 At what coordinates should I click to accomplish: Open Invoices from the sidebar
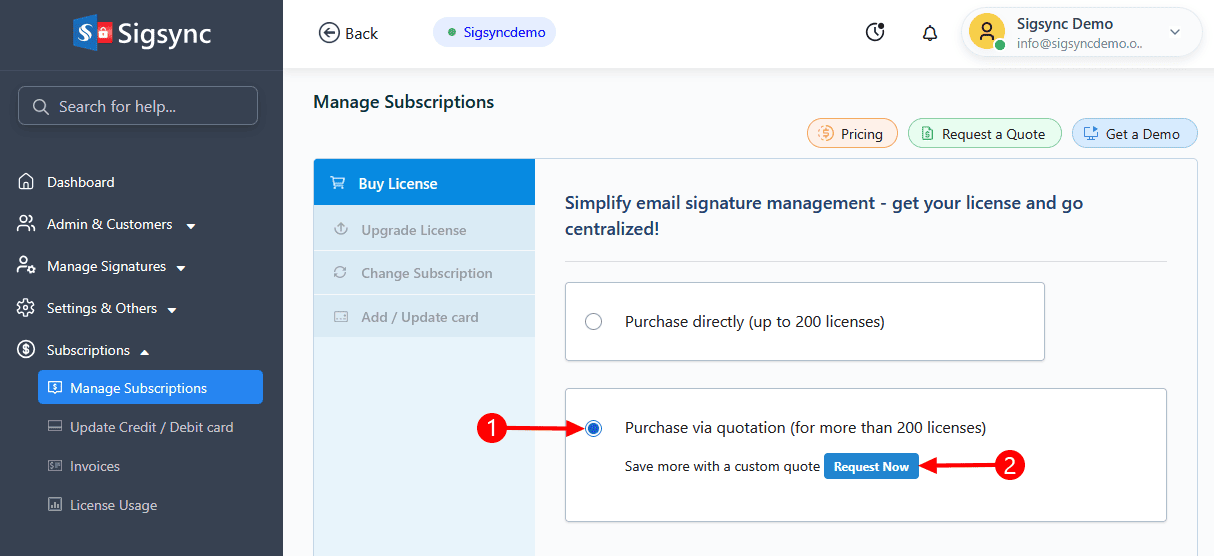point(94,466)
